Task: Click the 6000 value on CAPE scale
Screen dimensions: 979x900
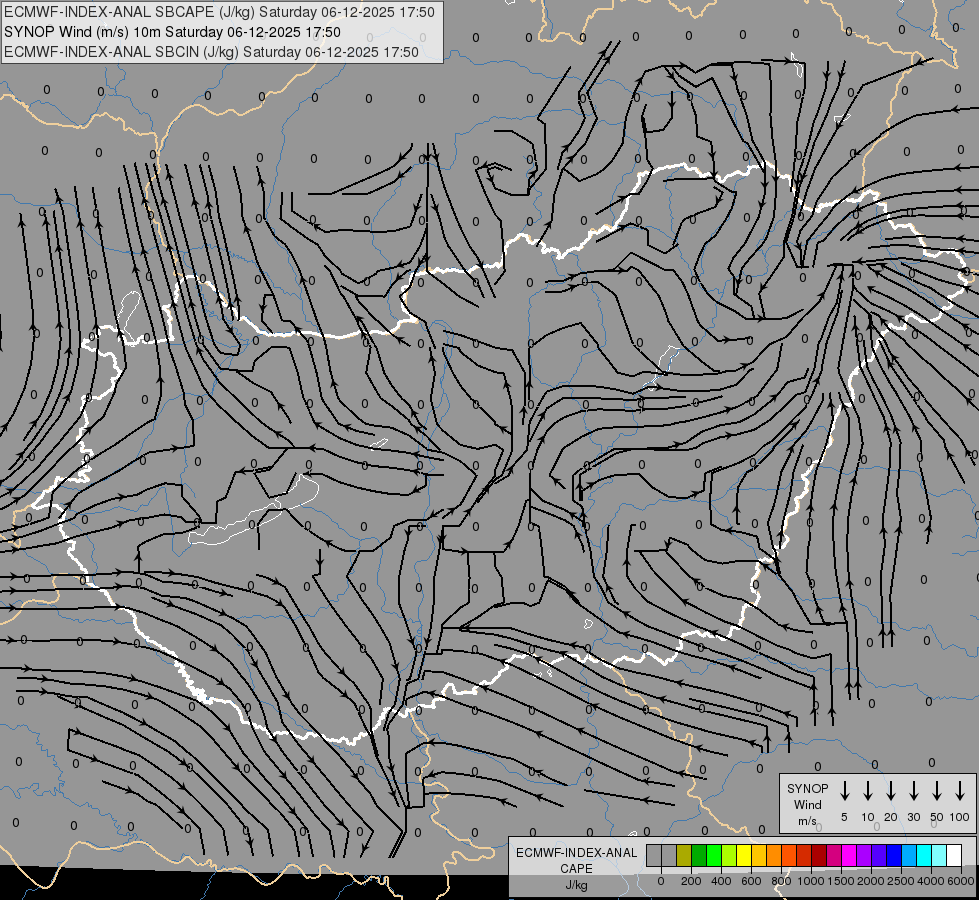Action: [960, 881]
